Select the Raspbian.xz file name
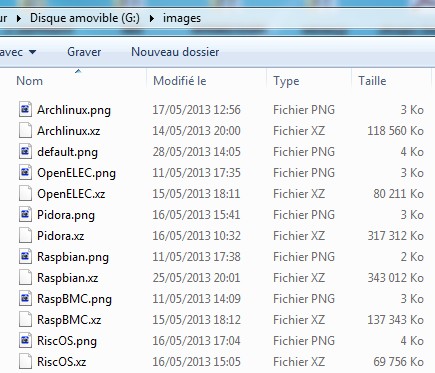Image resolution: width=435 pixels, height=373 pixels. [x=68, y=278]
